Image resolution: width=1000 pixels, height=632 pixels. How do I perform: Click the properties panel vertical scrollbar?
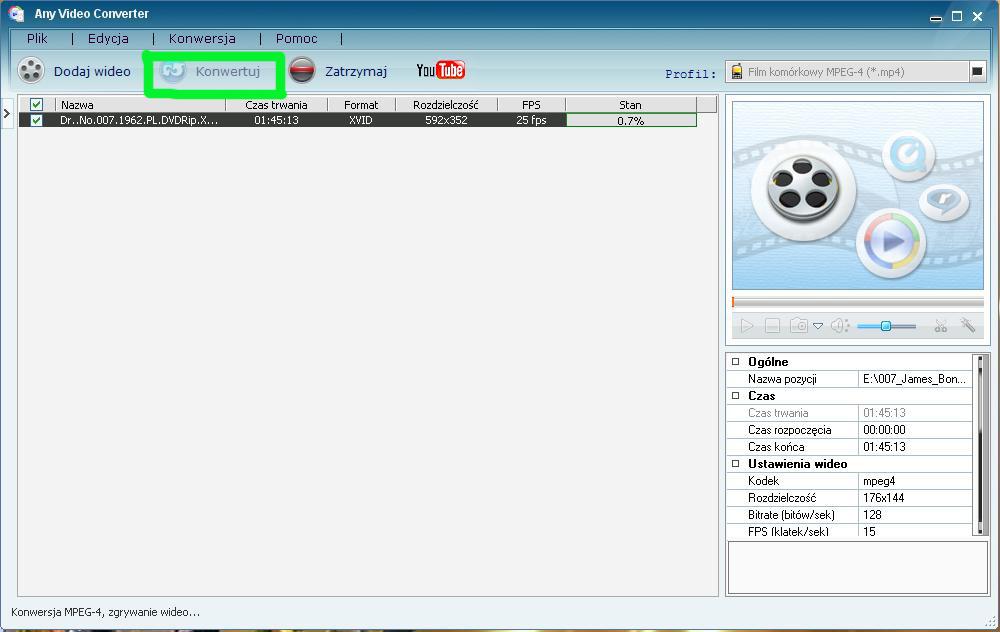click(x=980, y=445)
